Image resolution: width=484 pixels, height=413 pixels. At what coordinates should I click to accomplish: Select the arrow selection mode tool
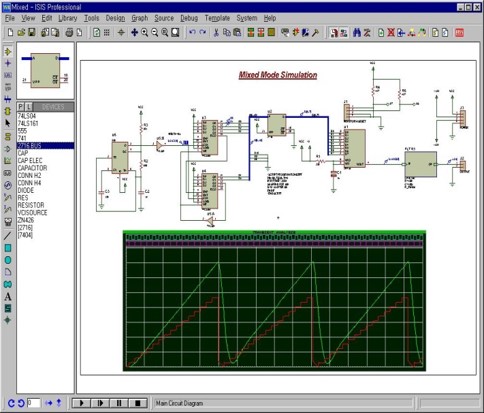(8, 123)
